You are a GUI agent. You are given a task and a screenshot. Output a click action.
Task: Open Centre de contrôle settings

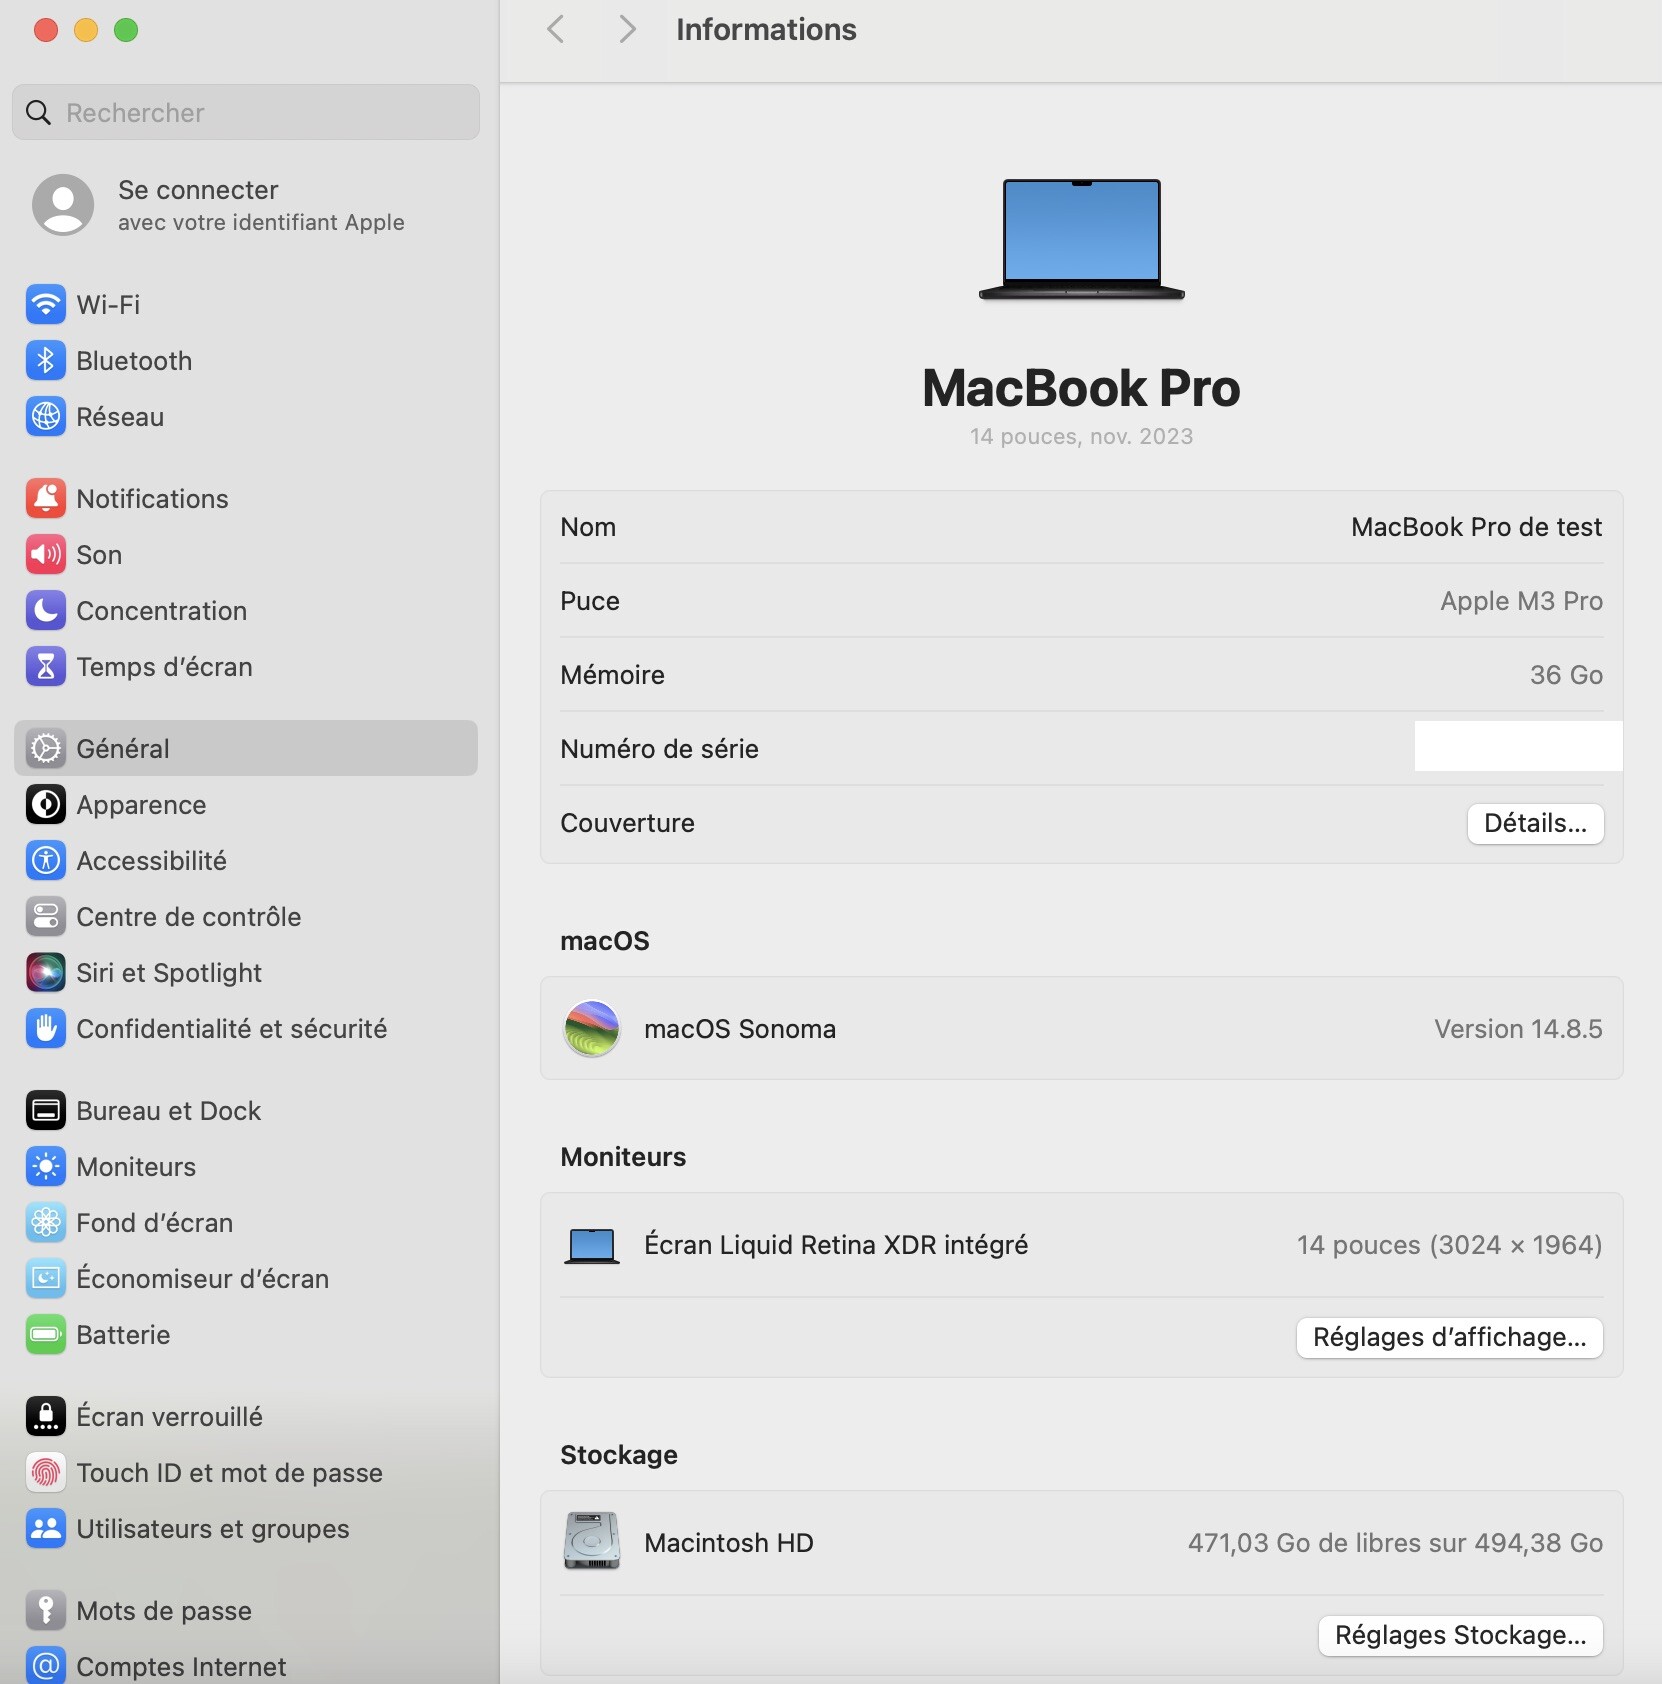pyautogui.click(x=188, y=916)
